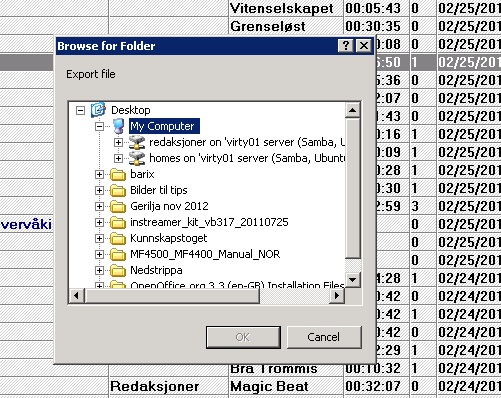Click the Kunnskapstoget folder icon

coord(118,238)
